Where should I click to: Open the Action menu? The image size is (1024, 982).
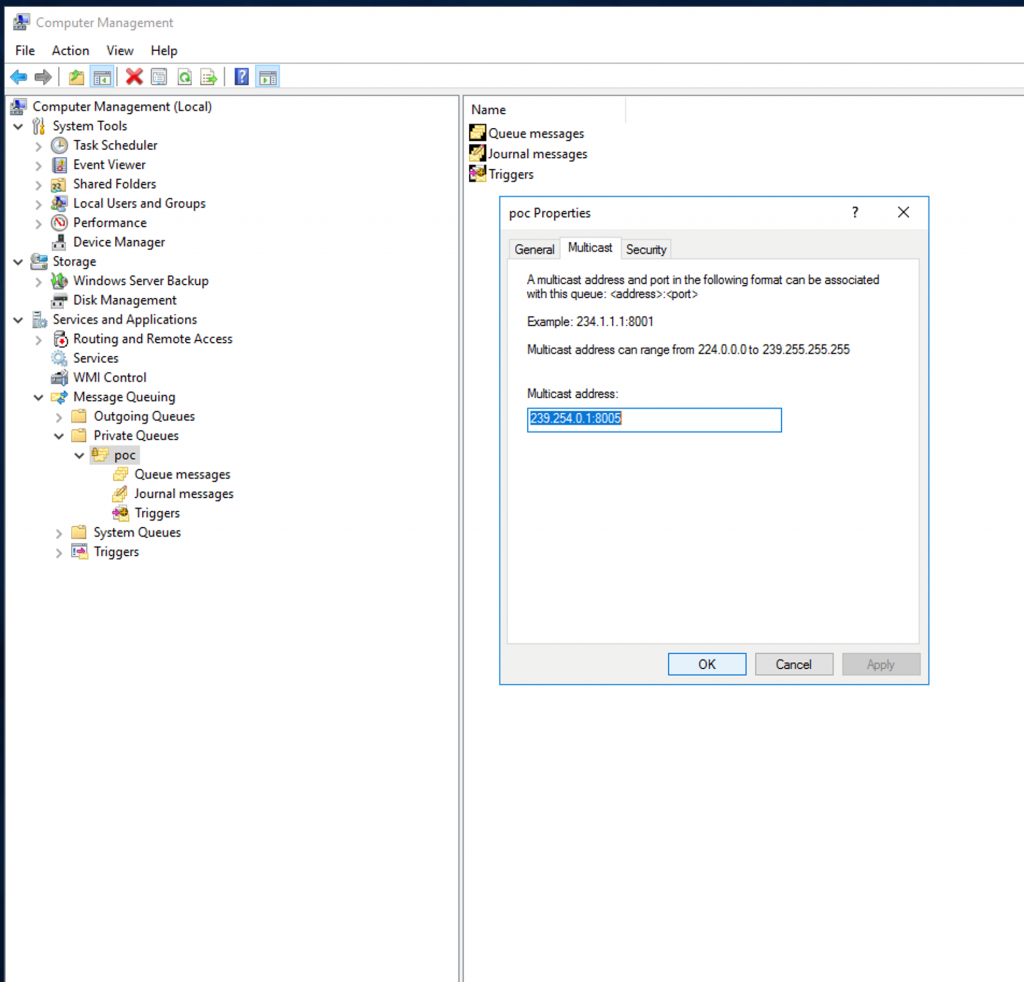[x=70, y=50]
